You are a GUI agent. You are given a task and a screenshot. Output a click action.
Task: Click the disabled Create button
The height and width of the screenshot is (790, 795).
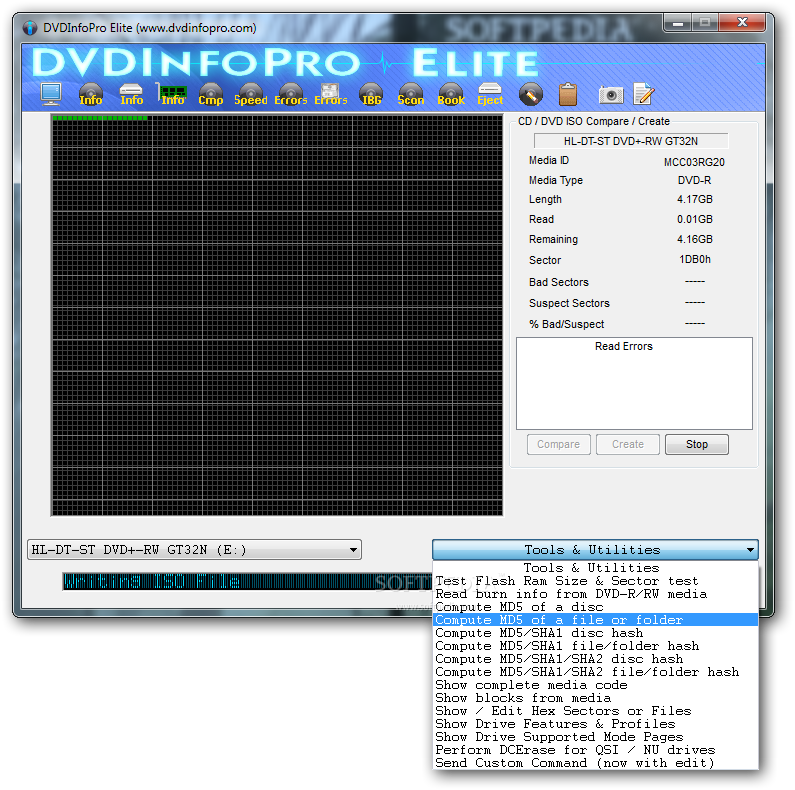(x=628, y=444)
